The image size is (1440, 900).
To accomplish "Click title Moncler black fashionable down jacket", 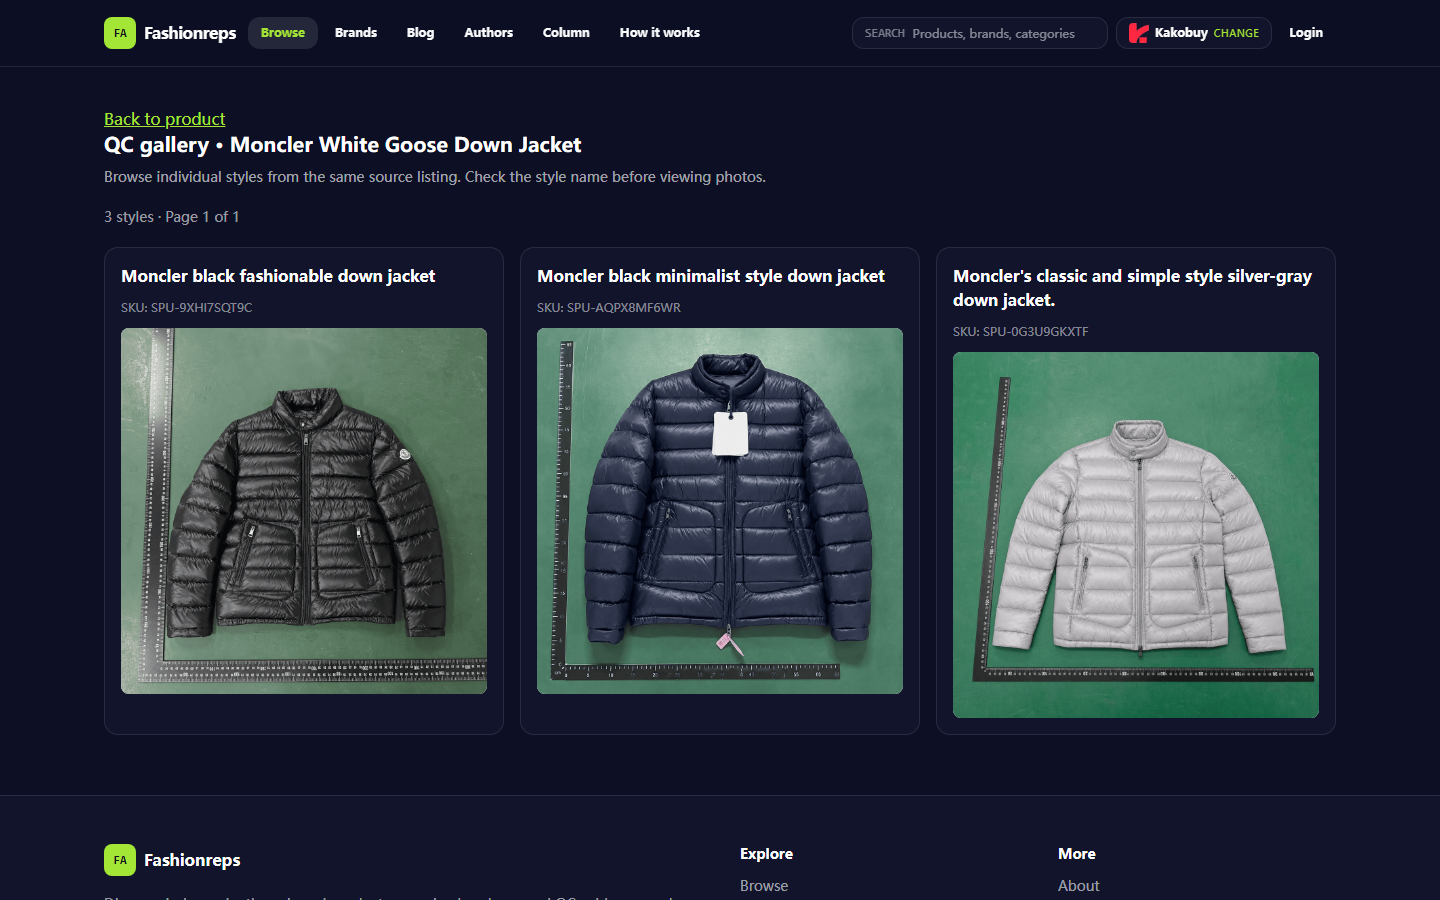I will tap(278, 276).
